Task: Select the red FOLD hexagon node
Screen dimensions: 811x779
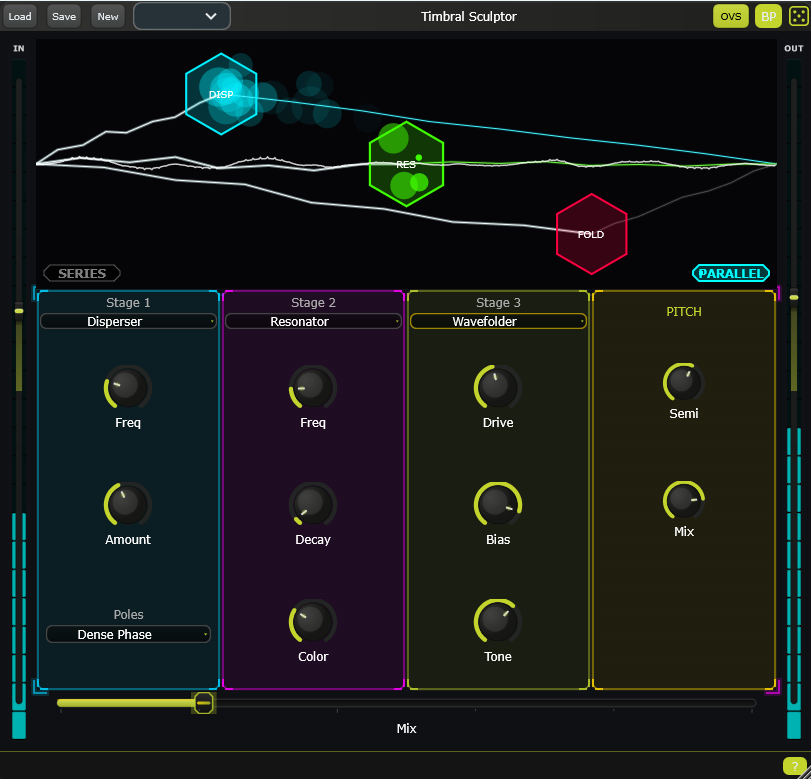Action: (x=591, y=234)
